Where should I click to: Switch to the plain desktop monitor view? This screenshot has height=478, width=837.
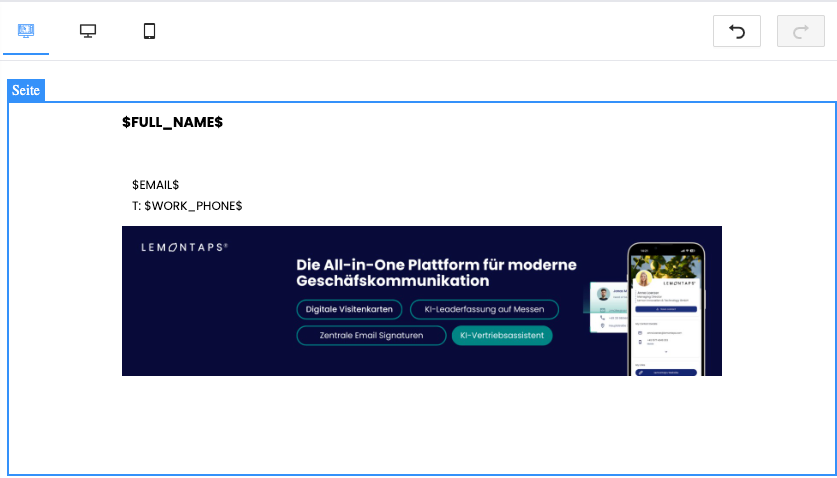click(x=88, y=31)
